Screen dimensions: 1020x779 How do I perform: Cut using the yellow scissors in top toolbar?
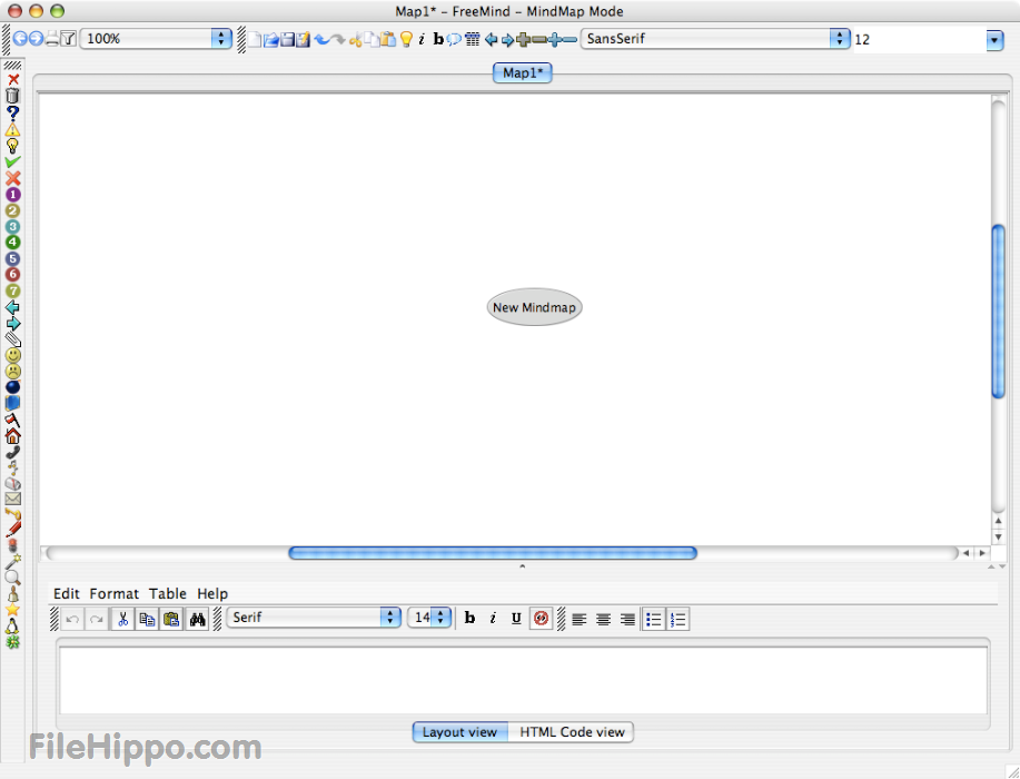pyautogui.click(x=355, y=39)
